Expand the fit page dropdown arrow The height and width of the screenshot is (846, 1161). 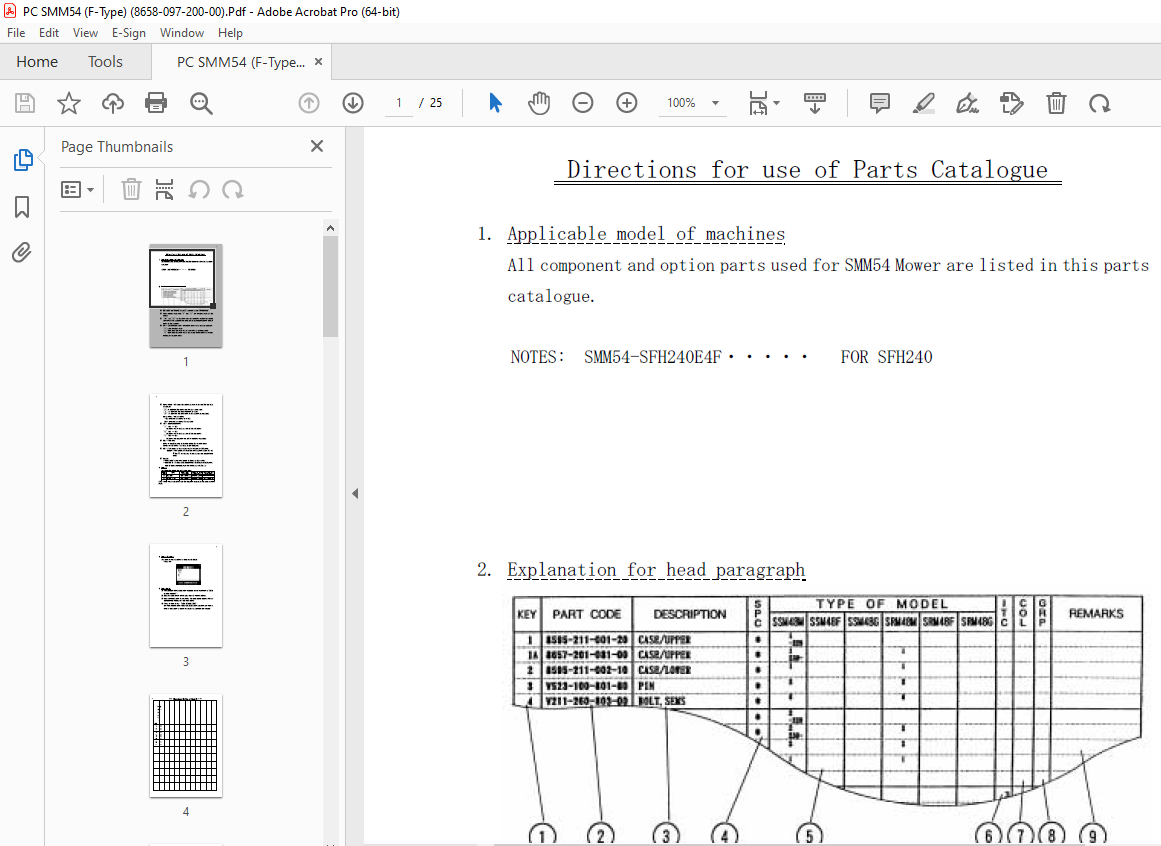click(777, 103)
